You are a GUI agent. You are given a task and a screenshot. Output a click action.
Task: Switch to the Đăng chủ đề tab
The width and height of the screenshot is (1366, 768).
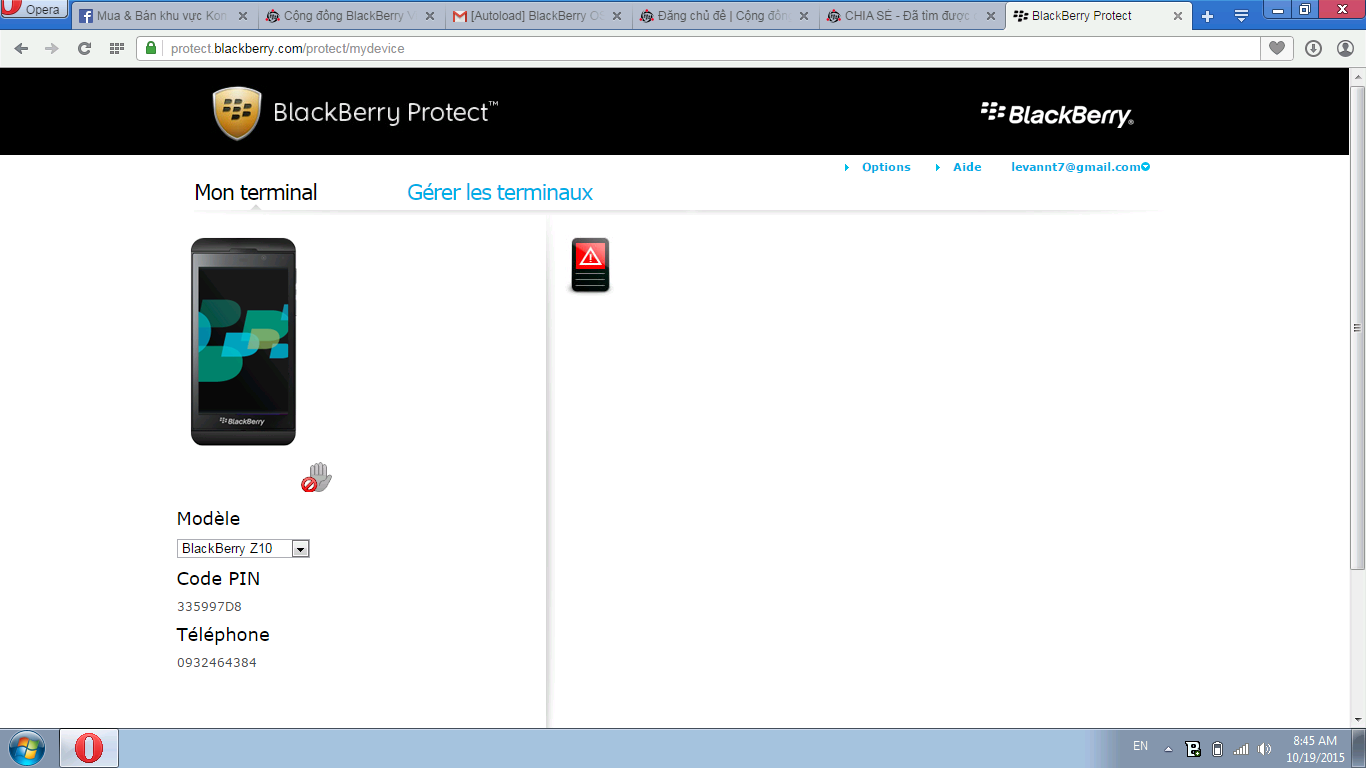click(726, 16)
